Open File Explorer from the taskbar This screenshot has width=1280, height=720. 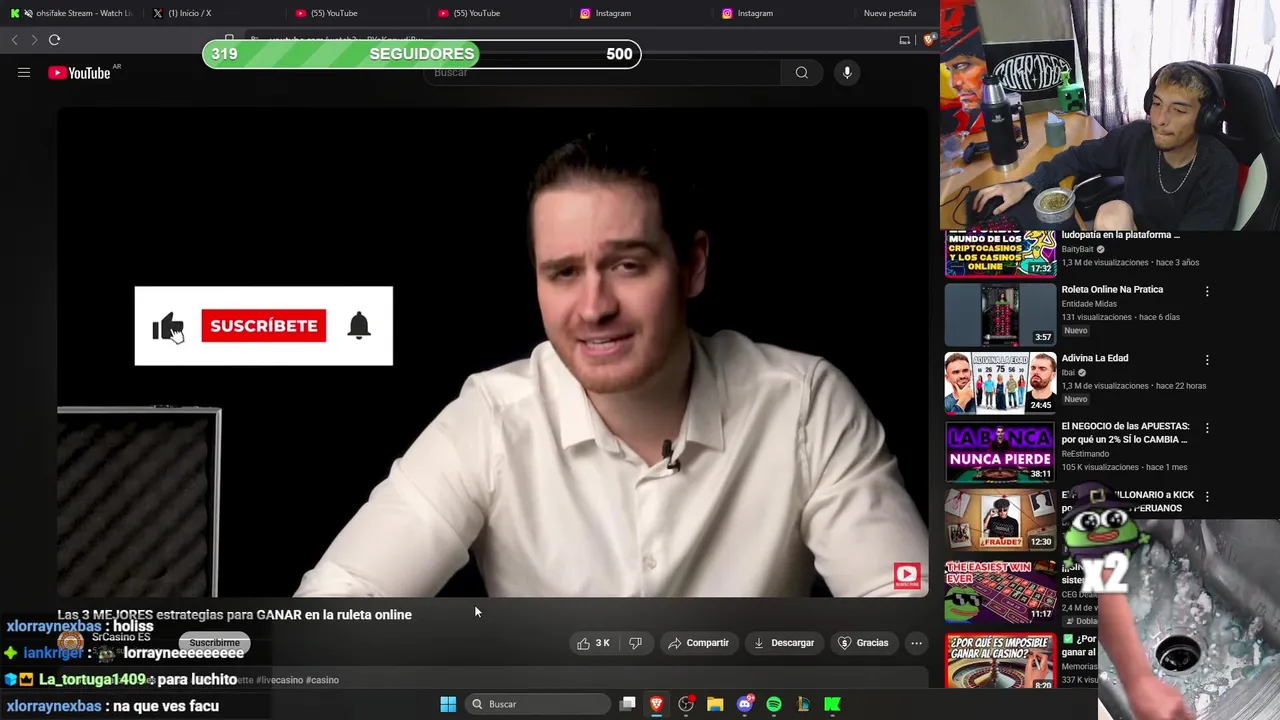715,704
